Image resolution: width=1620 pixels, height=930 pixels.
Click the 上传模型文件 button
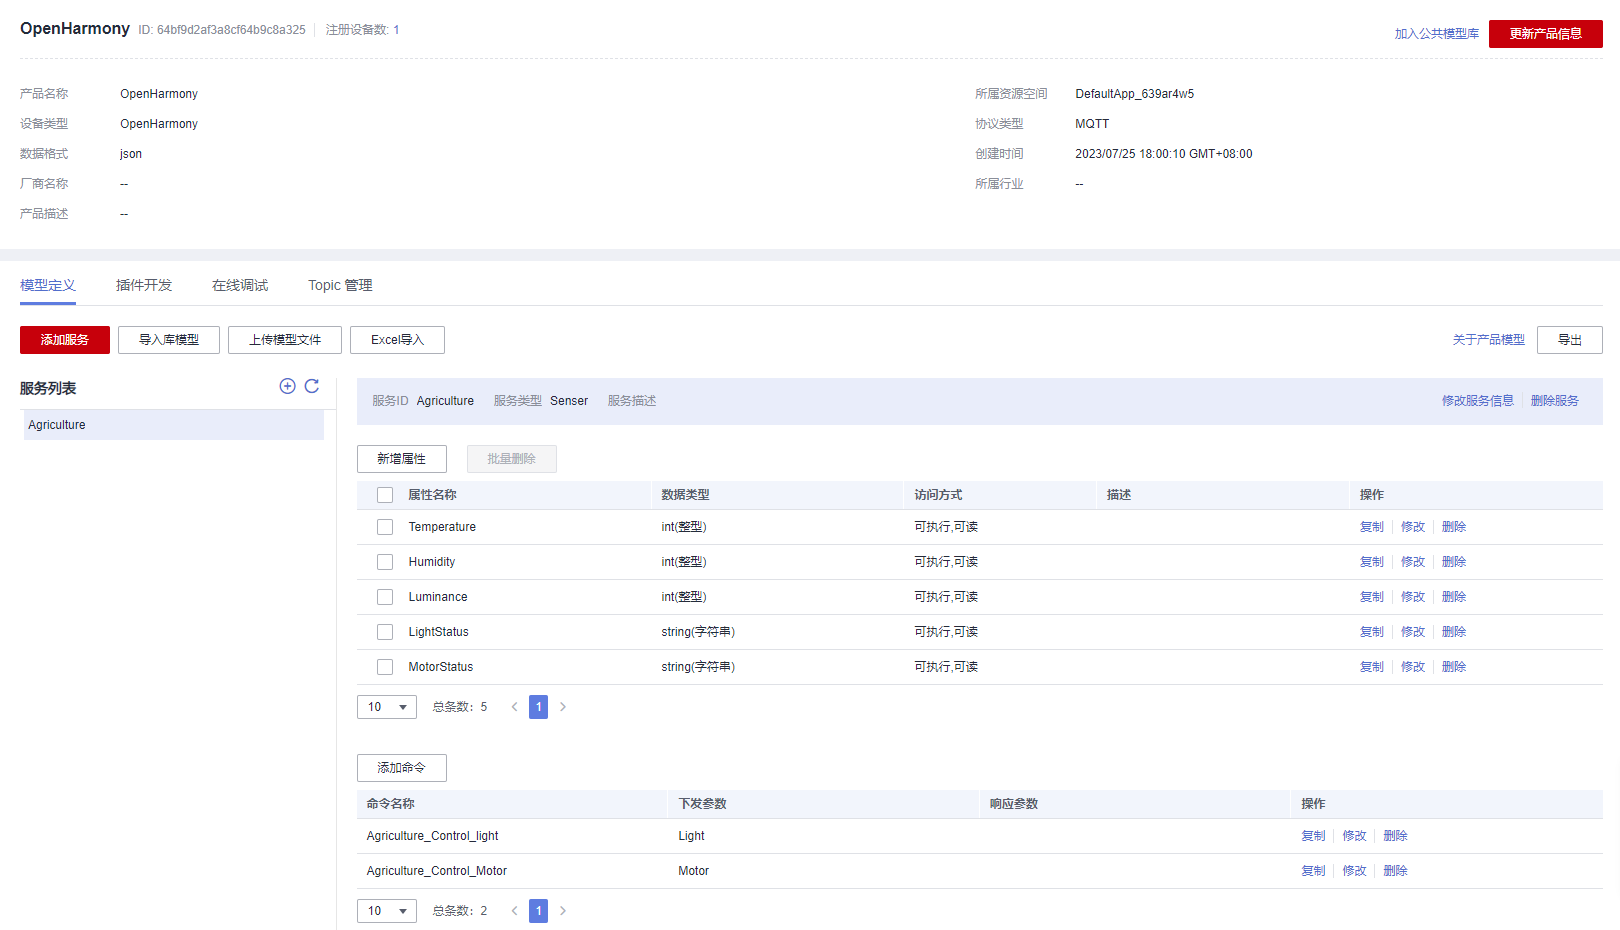(x=285, y=340)
